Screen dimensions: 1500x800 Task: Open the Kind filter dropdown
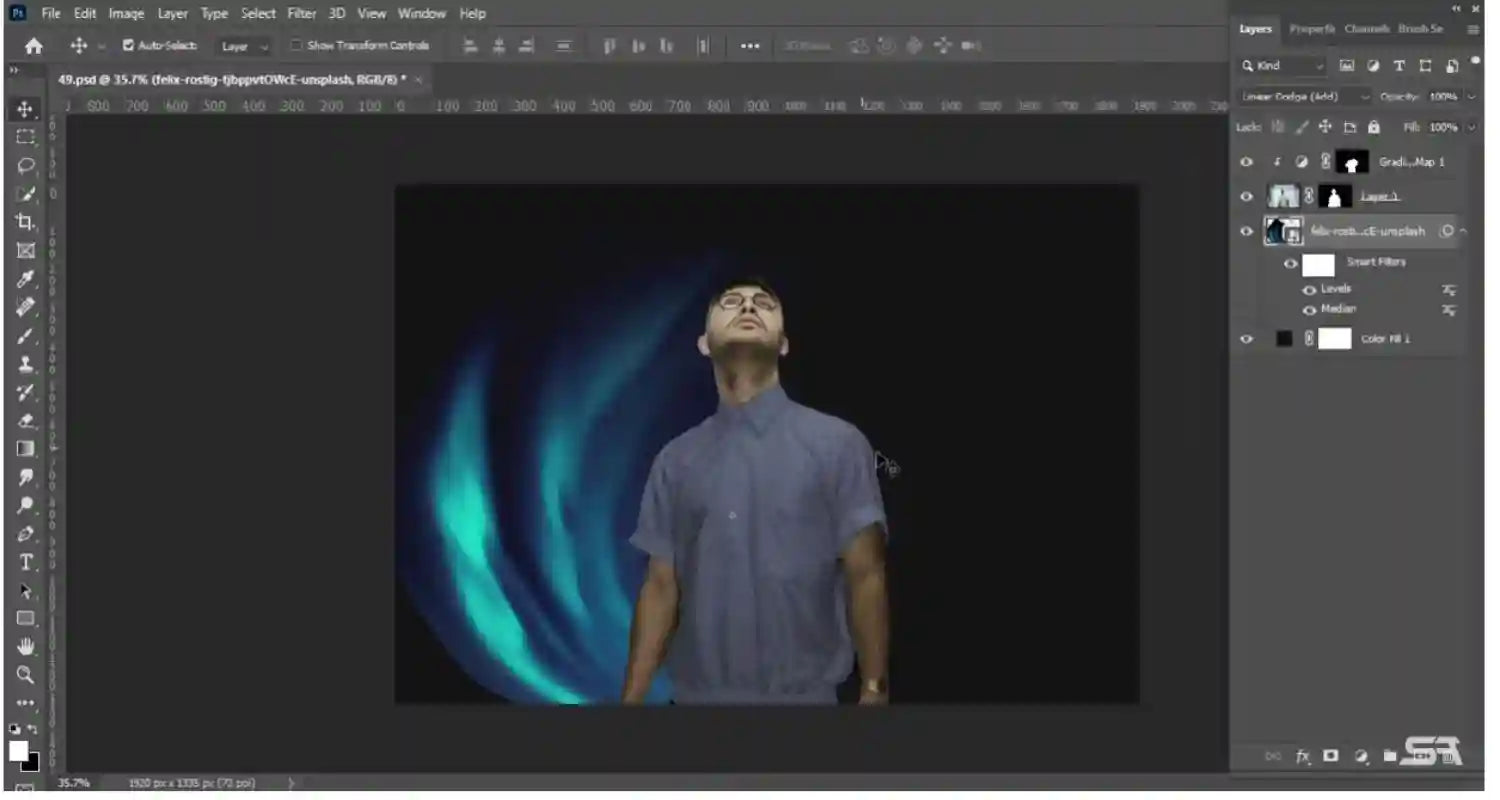pyautogui.click(x=1283, y=66)
